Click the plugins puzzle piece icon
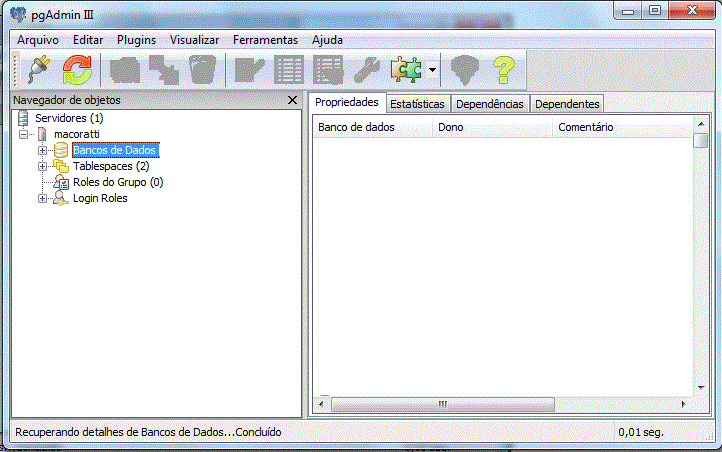 [406, 70]
